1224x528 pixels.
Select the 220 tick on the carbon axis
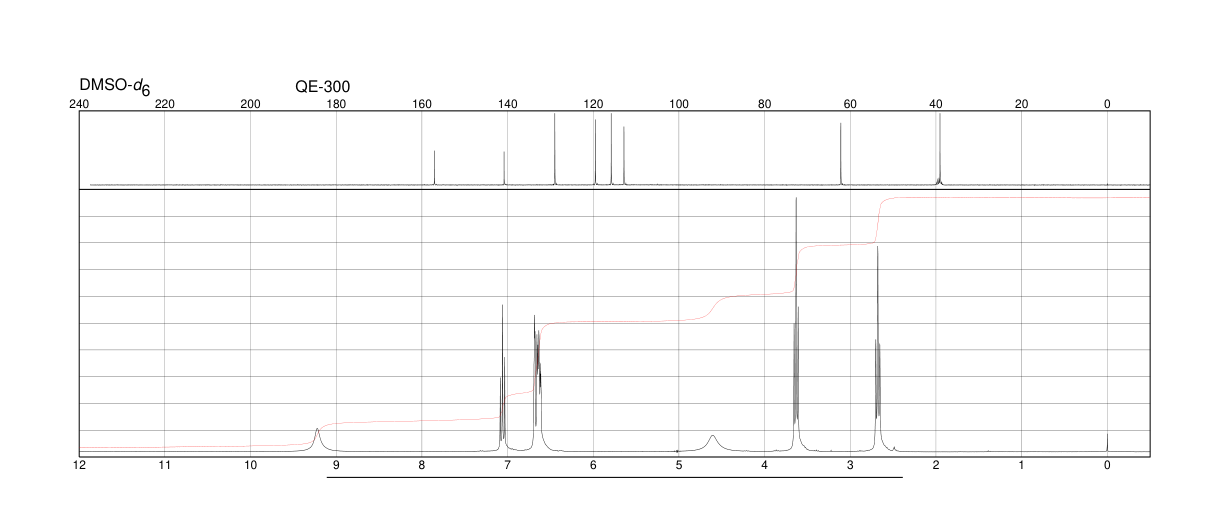click(165, 104)
